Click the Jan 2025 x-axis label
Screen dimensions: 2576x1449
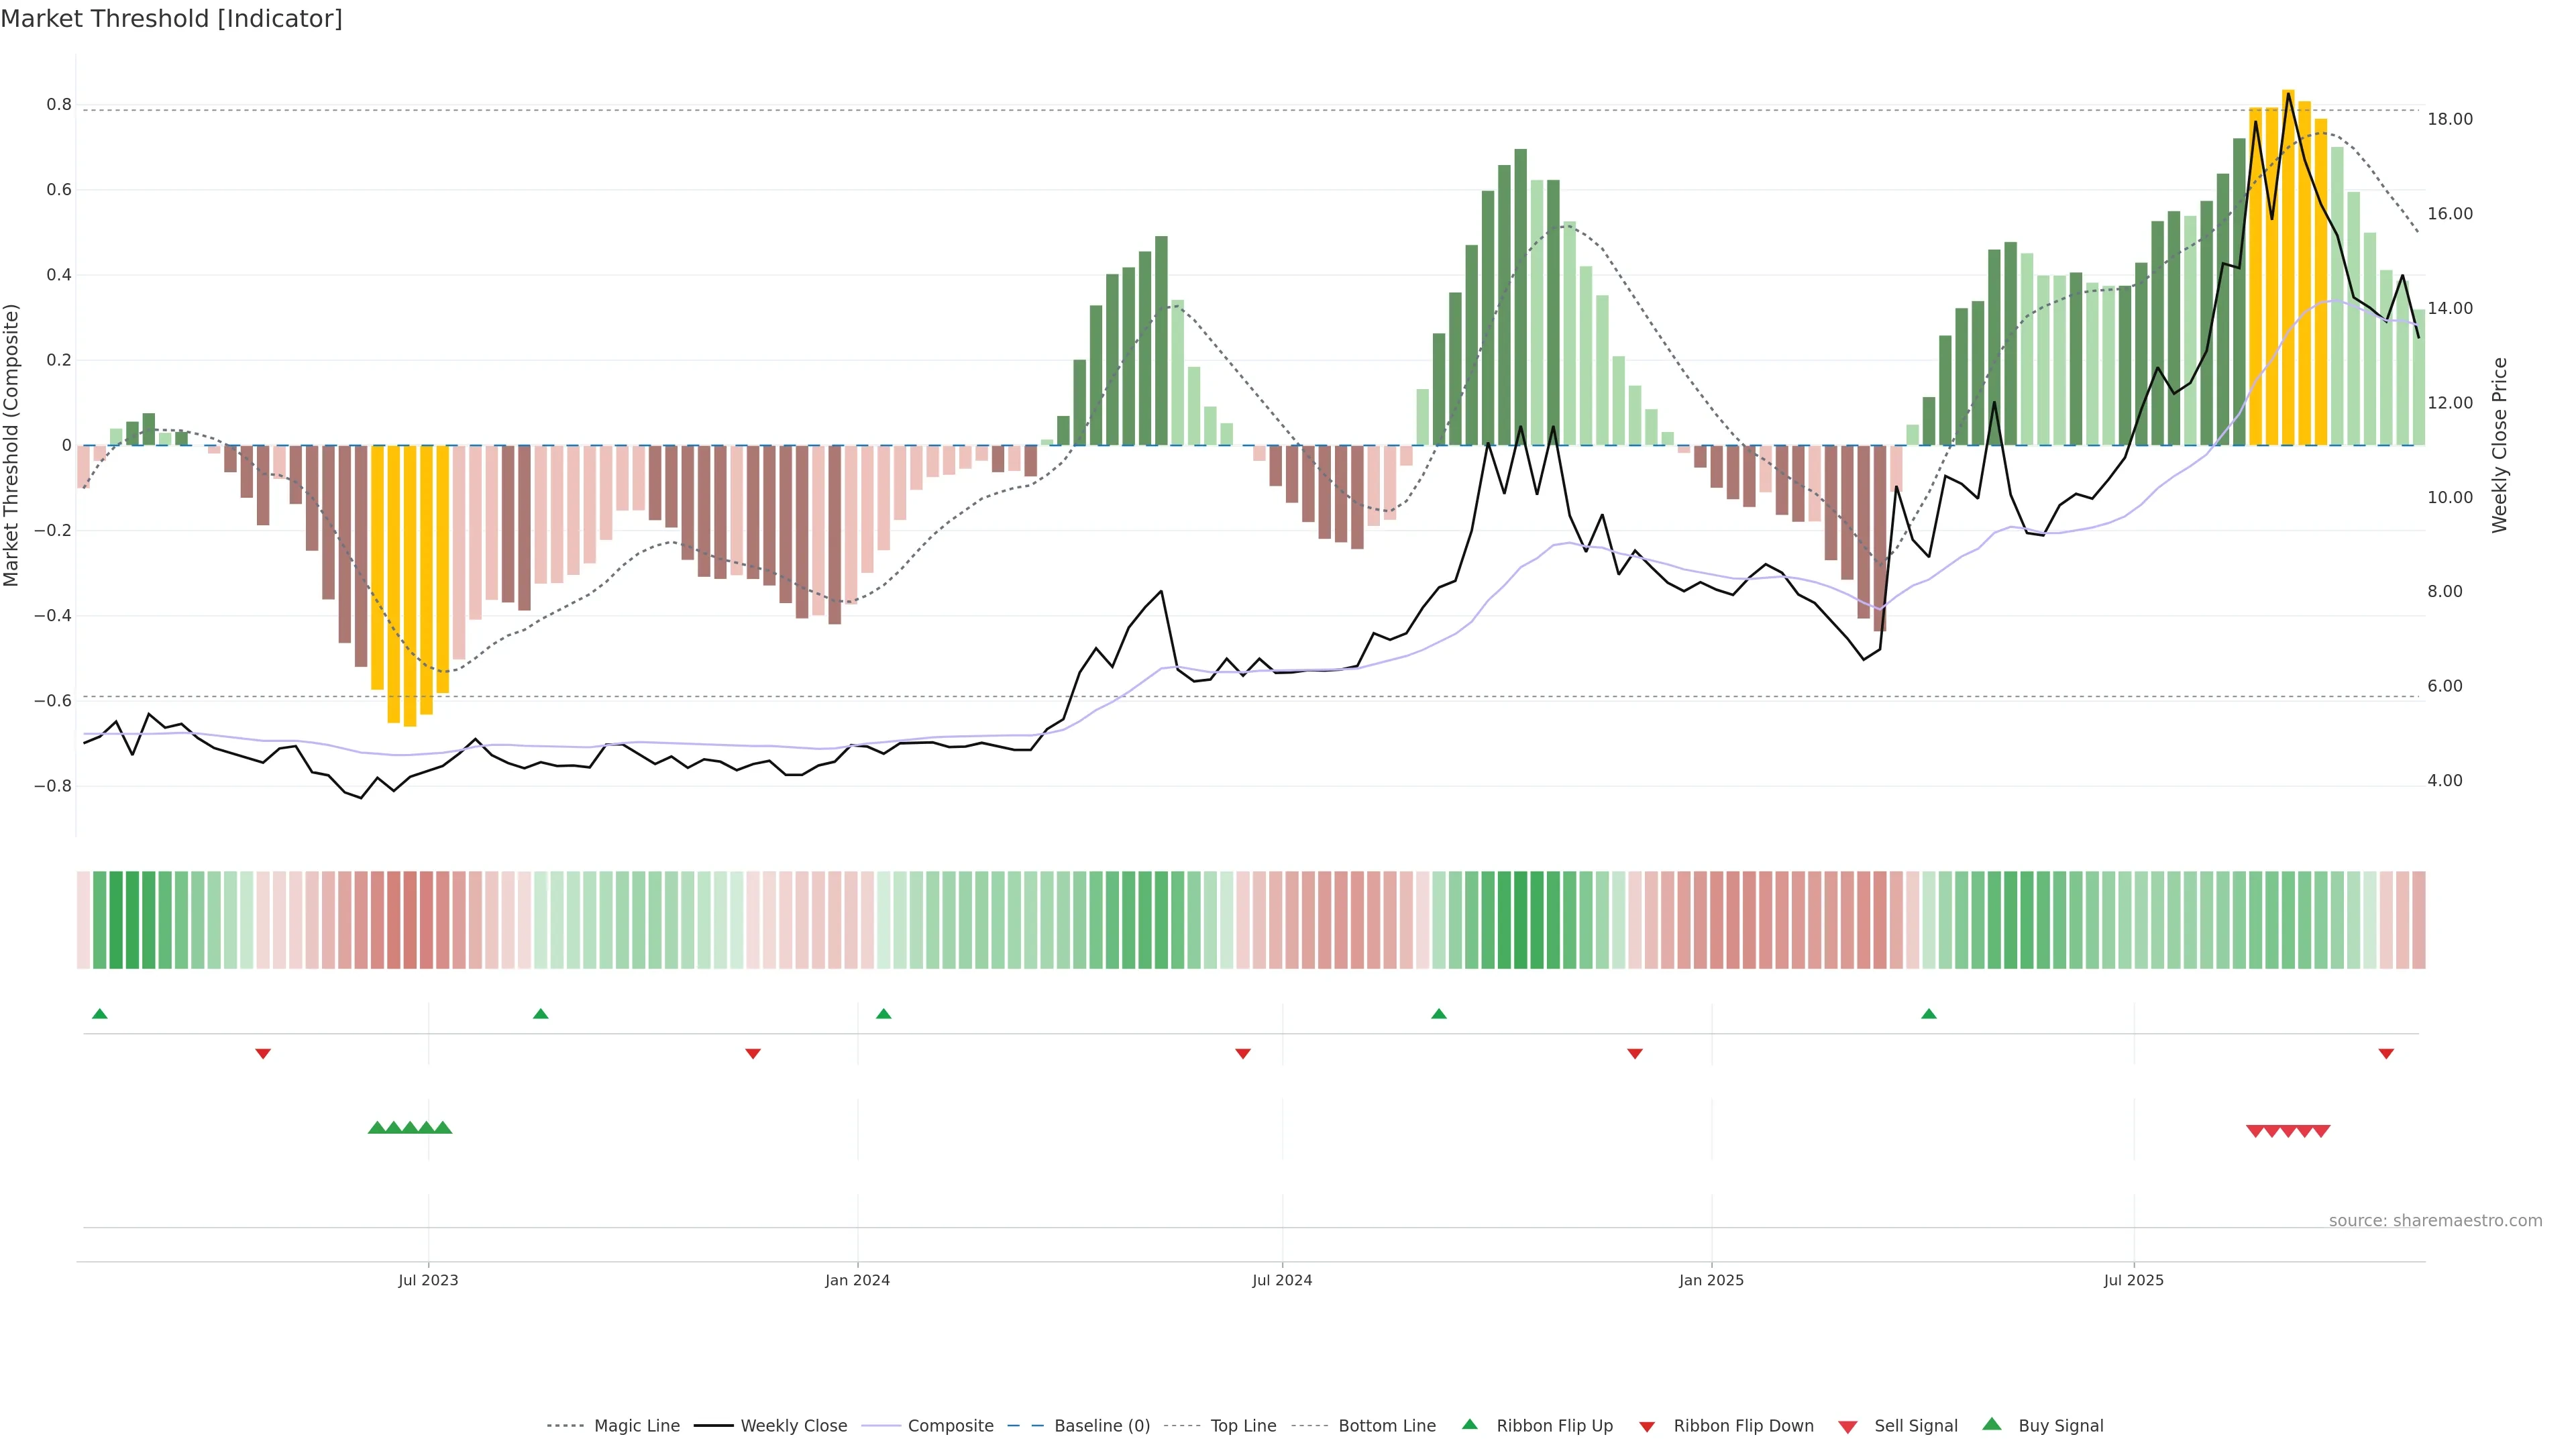(x=1711, y=1280)
